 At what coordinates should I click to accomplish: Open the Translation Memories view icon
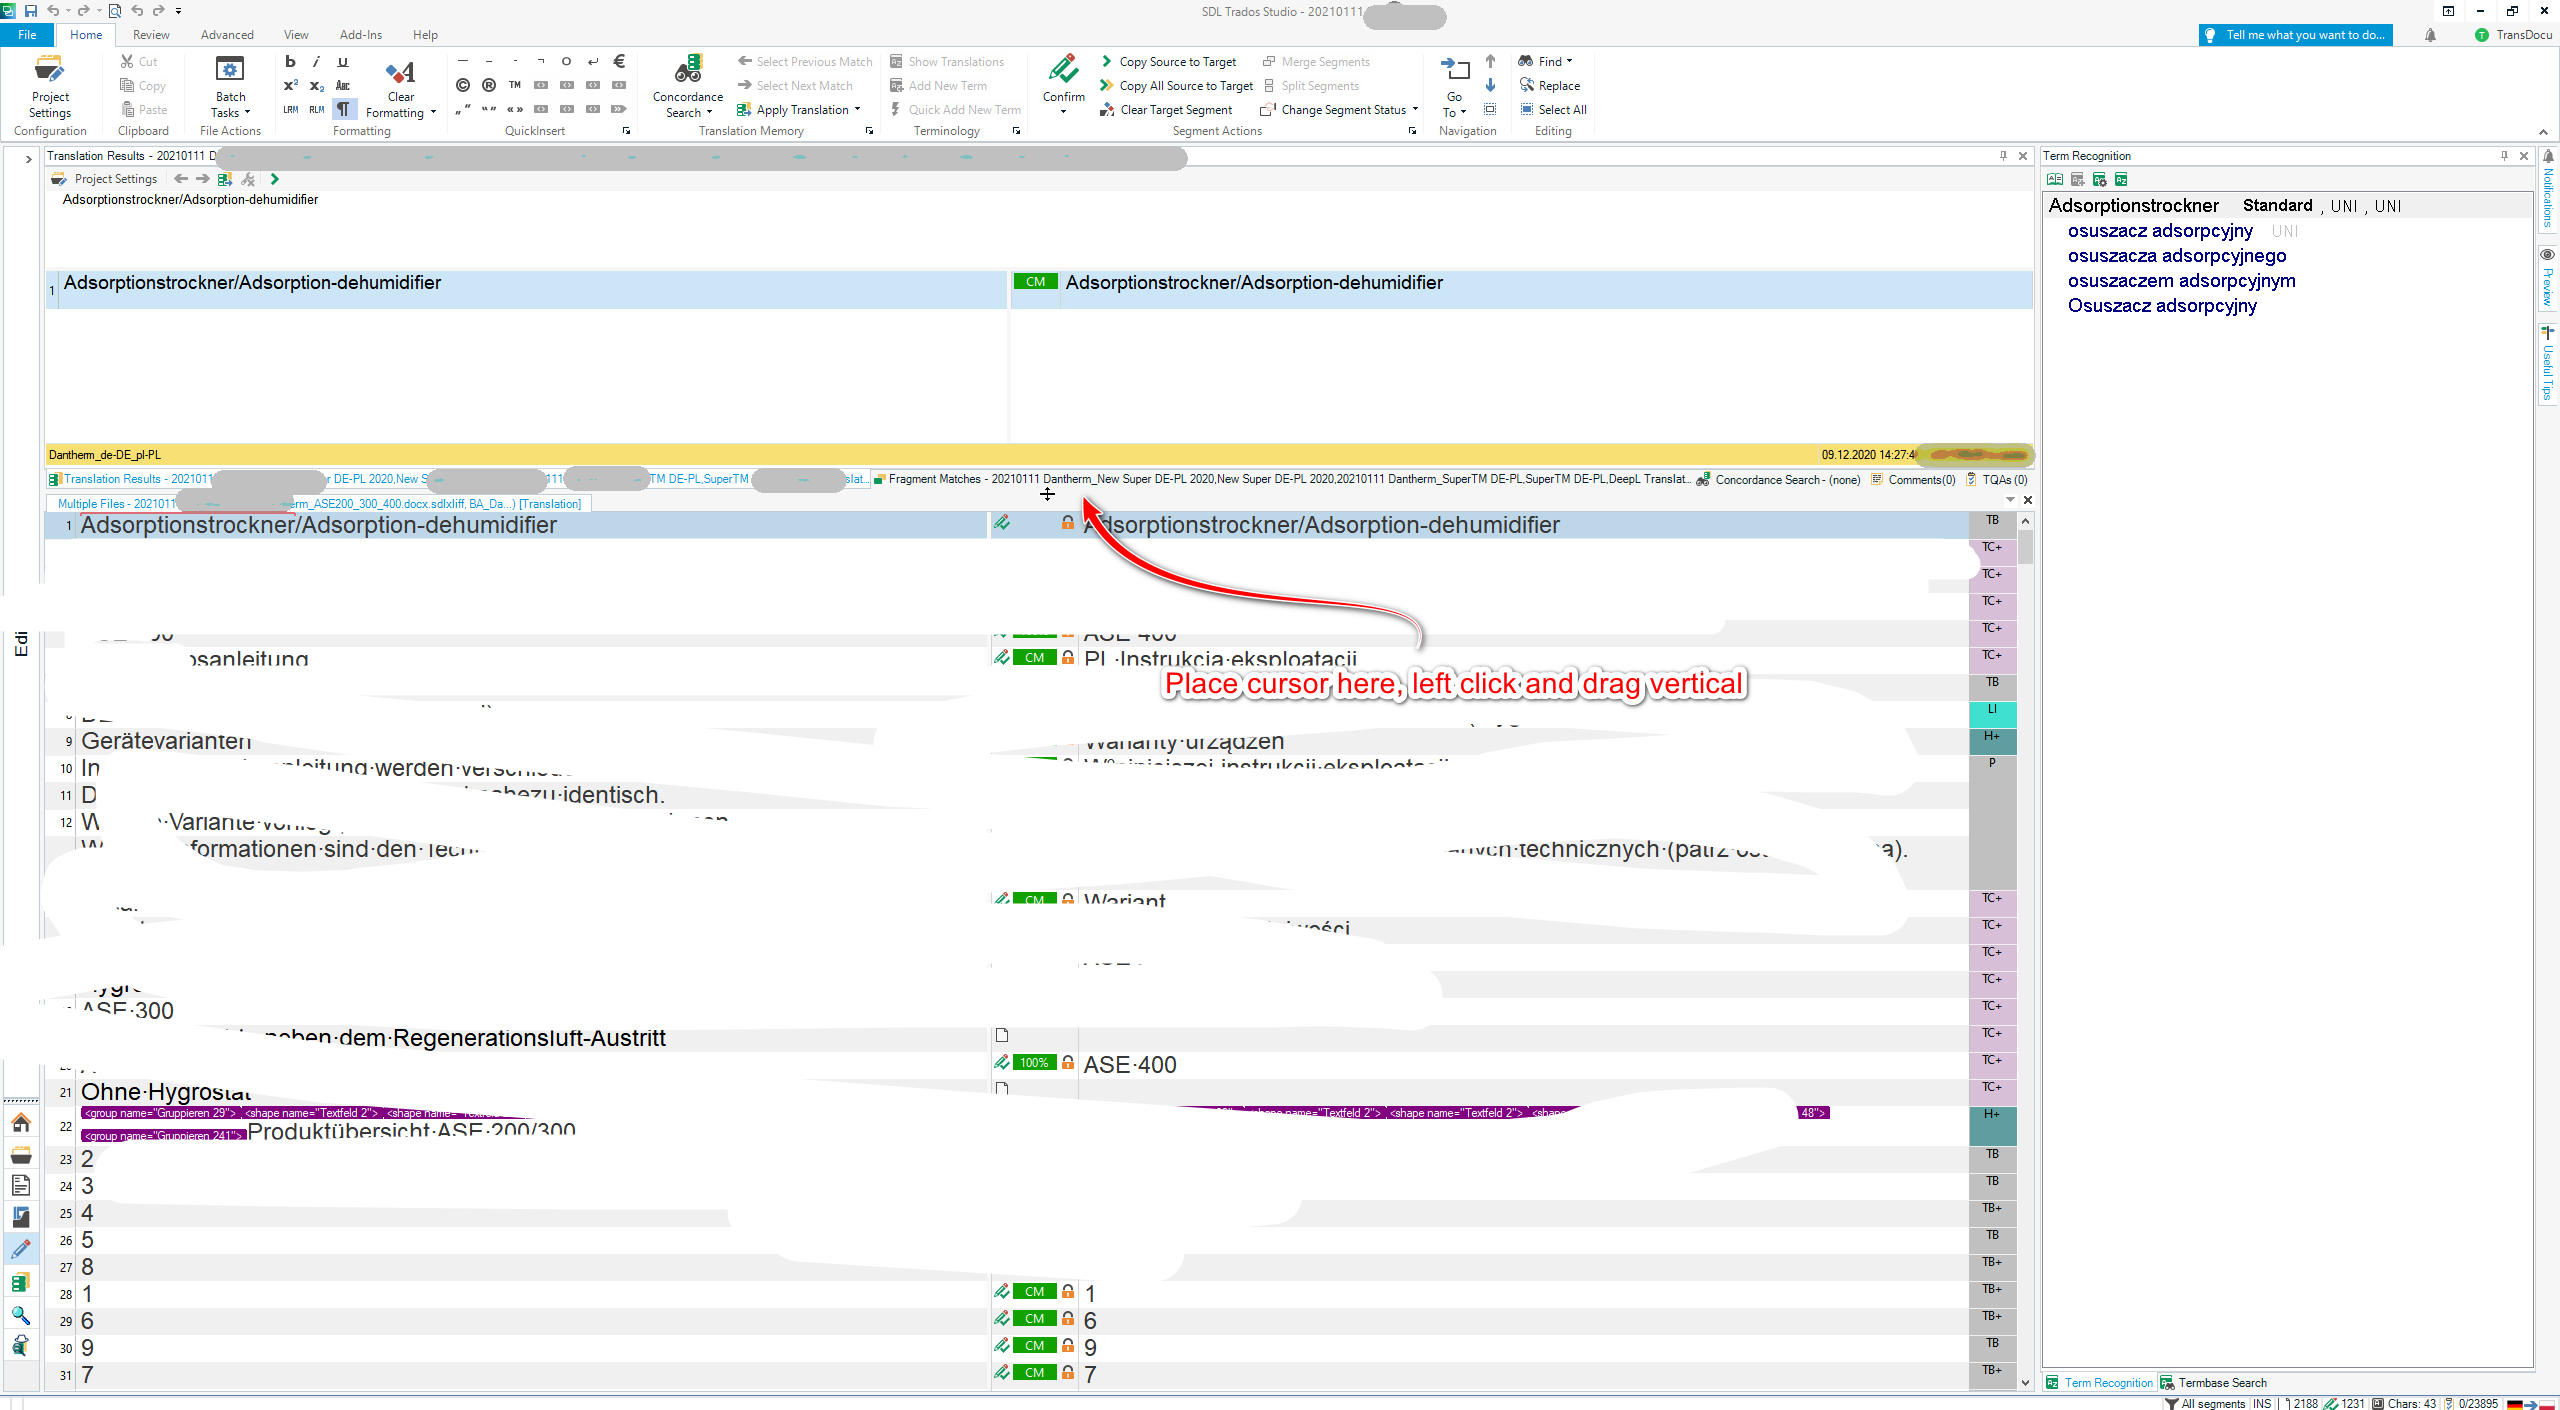21,1282
